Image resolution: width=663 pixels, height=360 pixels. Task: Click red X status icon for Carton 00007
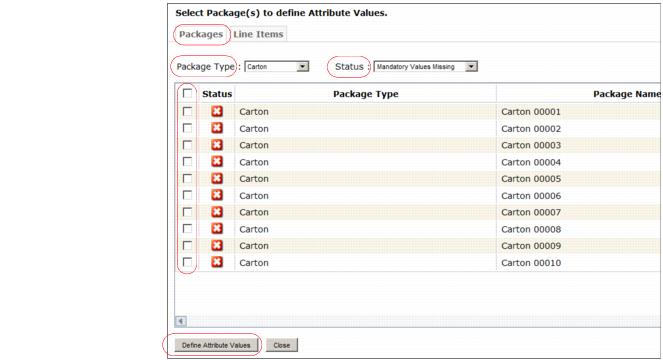(217, 212)
